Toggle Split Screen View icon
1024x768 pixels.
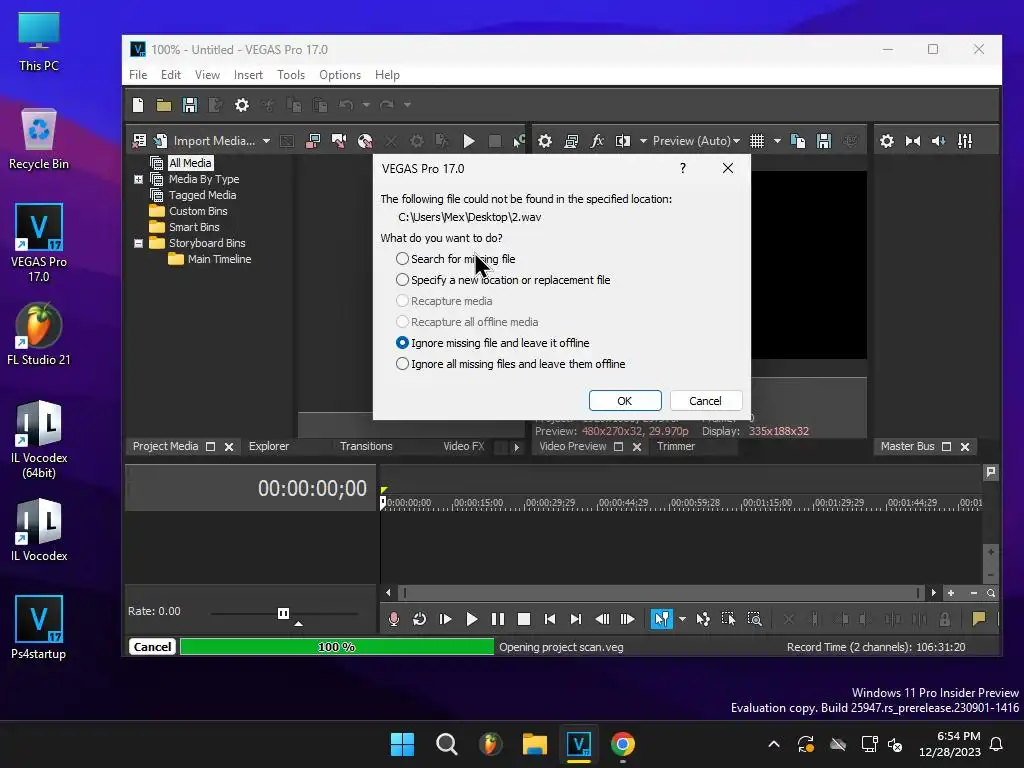click(623, 141)
